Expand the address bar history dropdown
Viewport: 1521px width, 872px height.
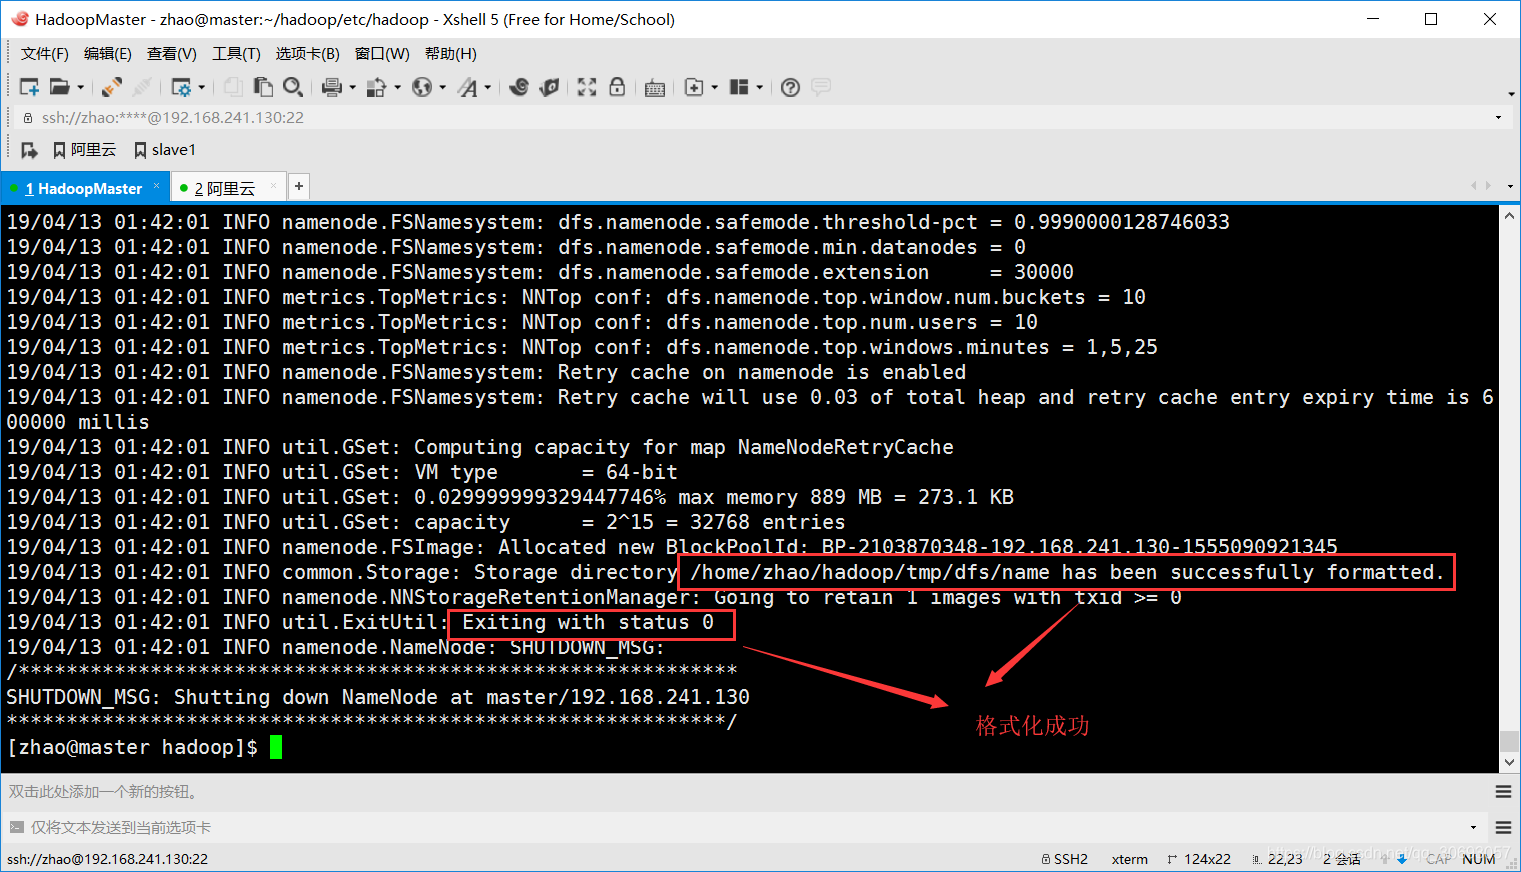point(1498,118)
